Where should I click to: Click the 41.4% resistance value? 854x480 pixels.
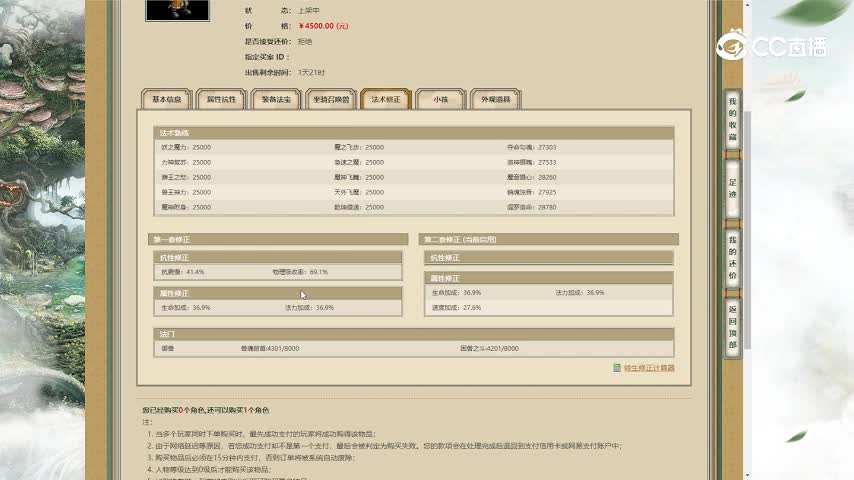pyautogui.click(x=195, y=272)
